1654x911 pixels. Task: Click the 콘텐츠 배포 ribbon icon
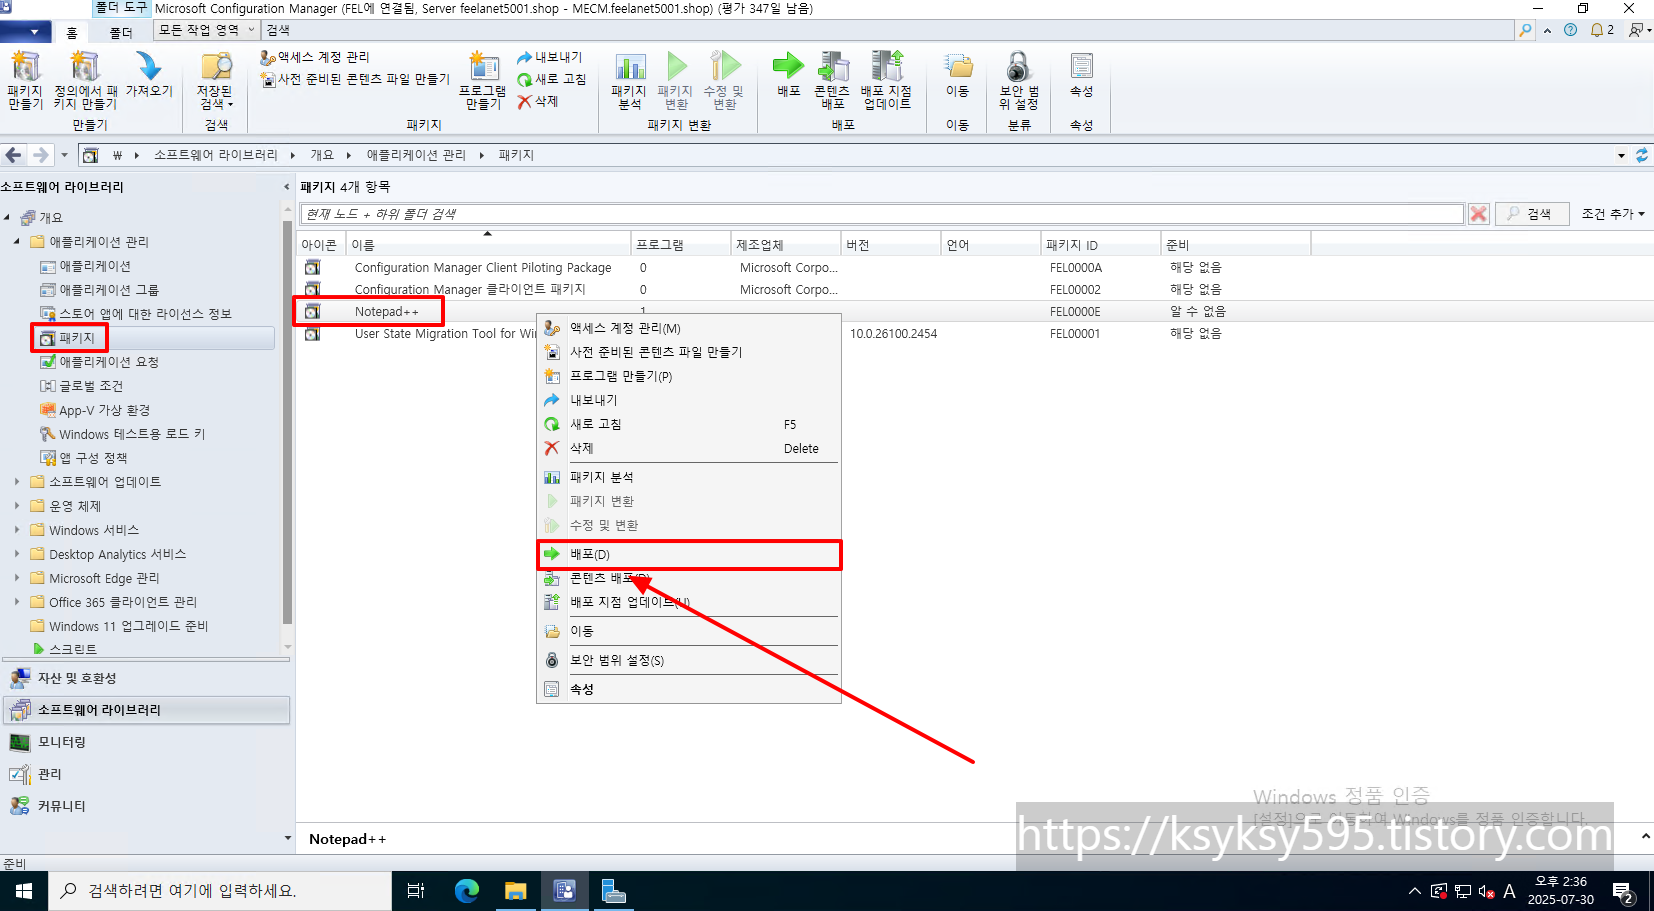tap(832, 80)
